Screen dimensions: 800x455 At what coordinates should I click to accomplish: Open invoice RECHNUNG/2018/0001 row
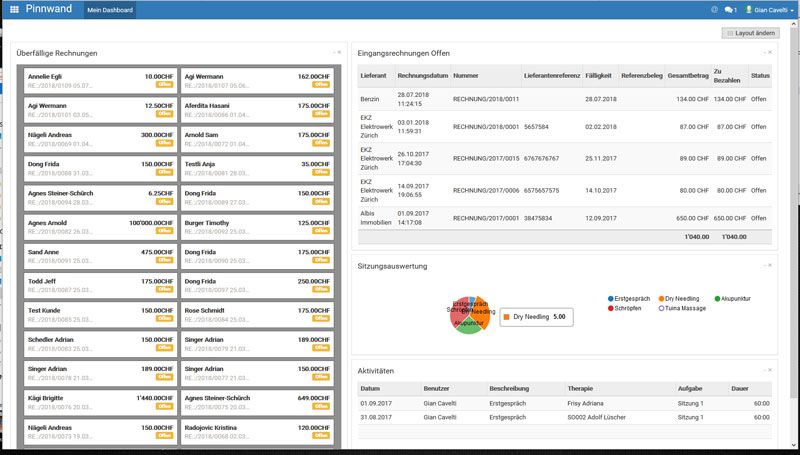564,127
